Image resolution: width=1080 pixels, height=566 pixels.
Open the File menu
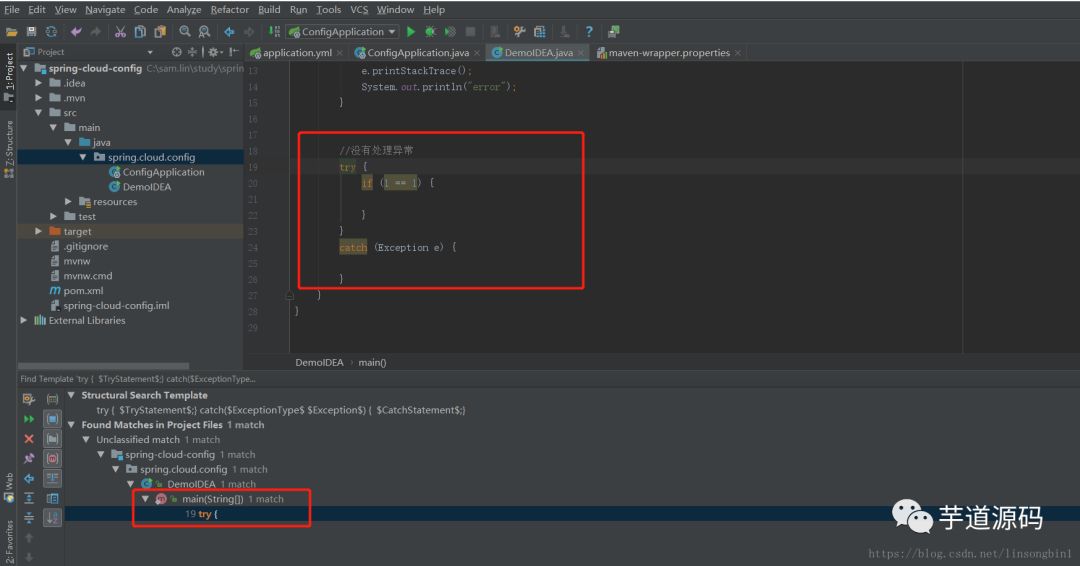click(12, 10)
